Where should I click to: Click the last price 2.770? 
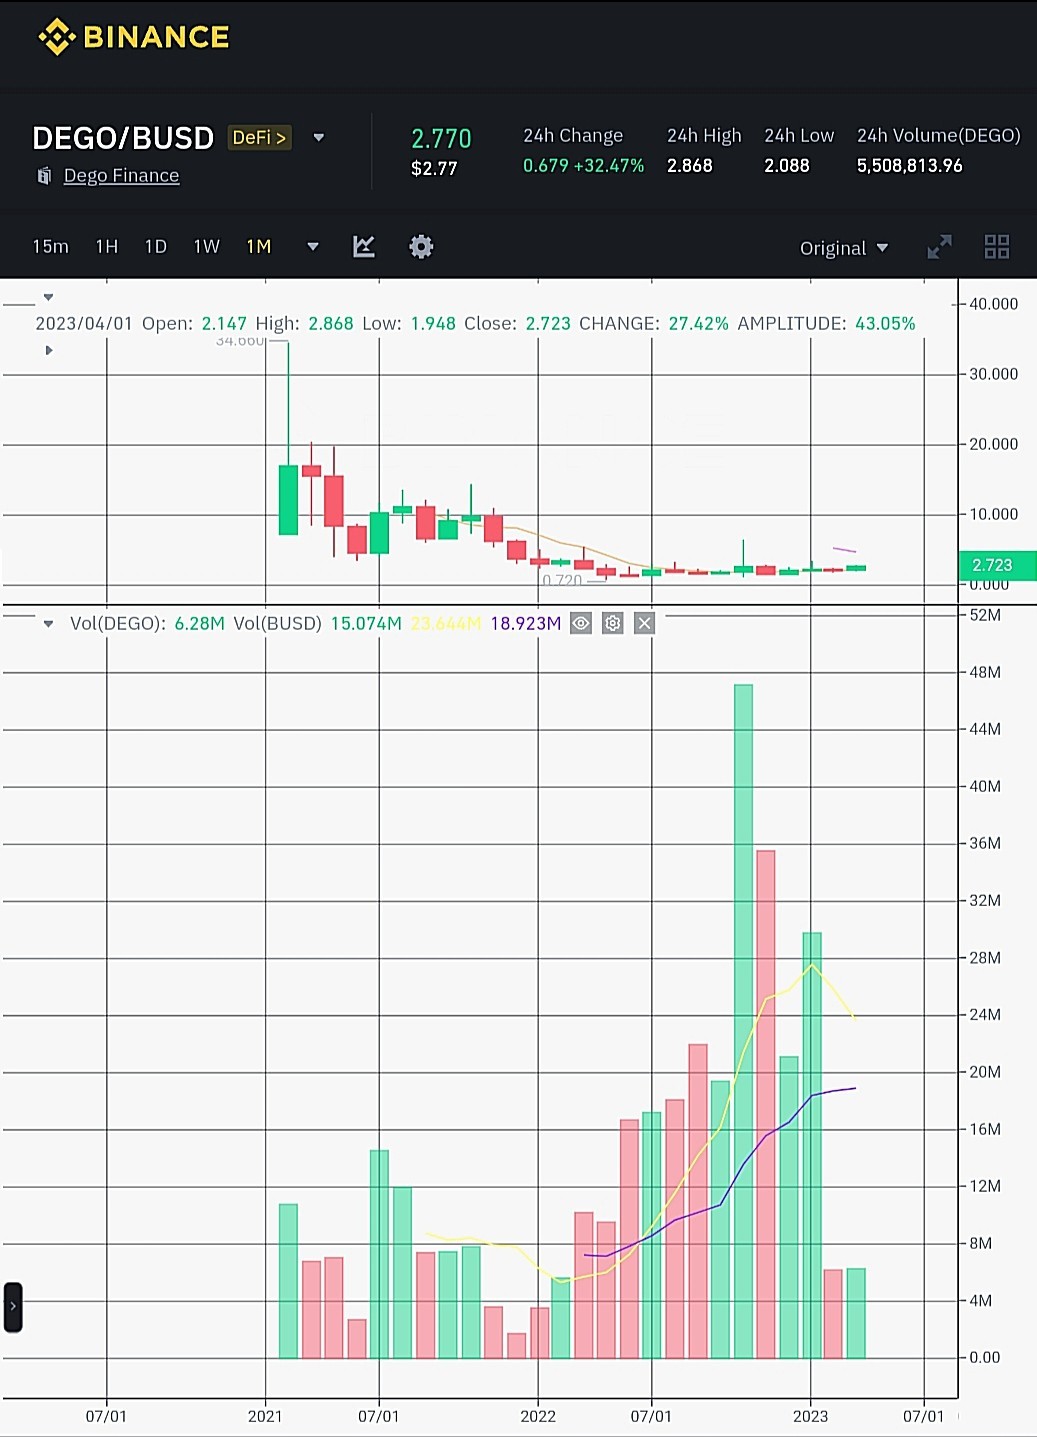[x=441, y=139]
